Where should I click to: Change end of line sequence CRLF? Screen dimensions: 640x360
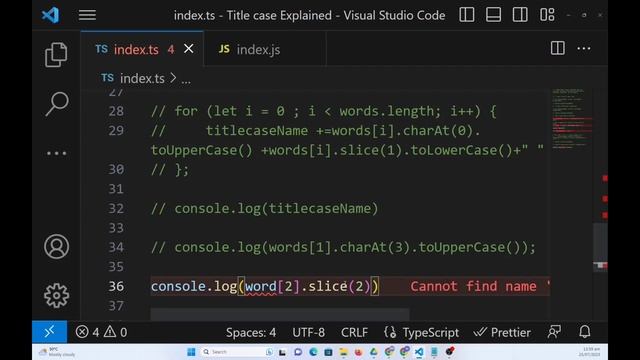354,333
